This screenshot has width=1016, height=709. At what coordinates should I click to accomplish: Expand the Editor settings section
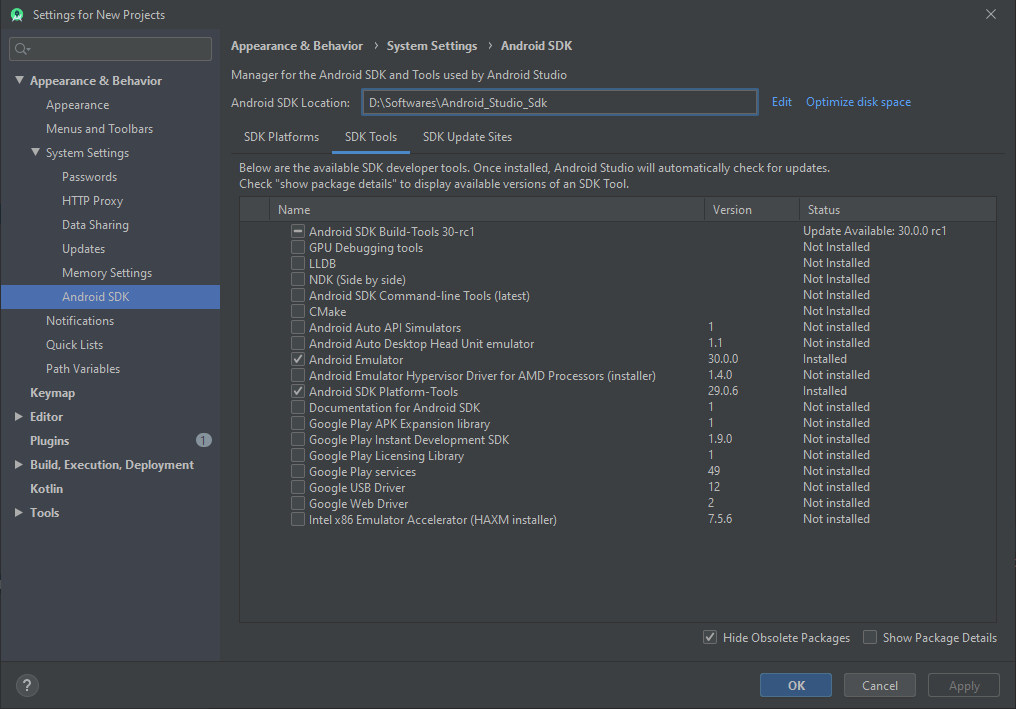[x=19, y=417]
